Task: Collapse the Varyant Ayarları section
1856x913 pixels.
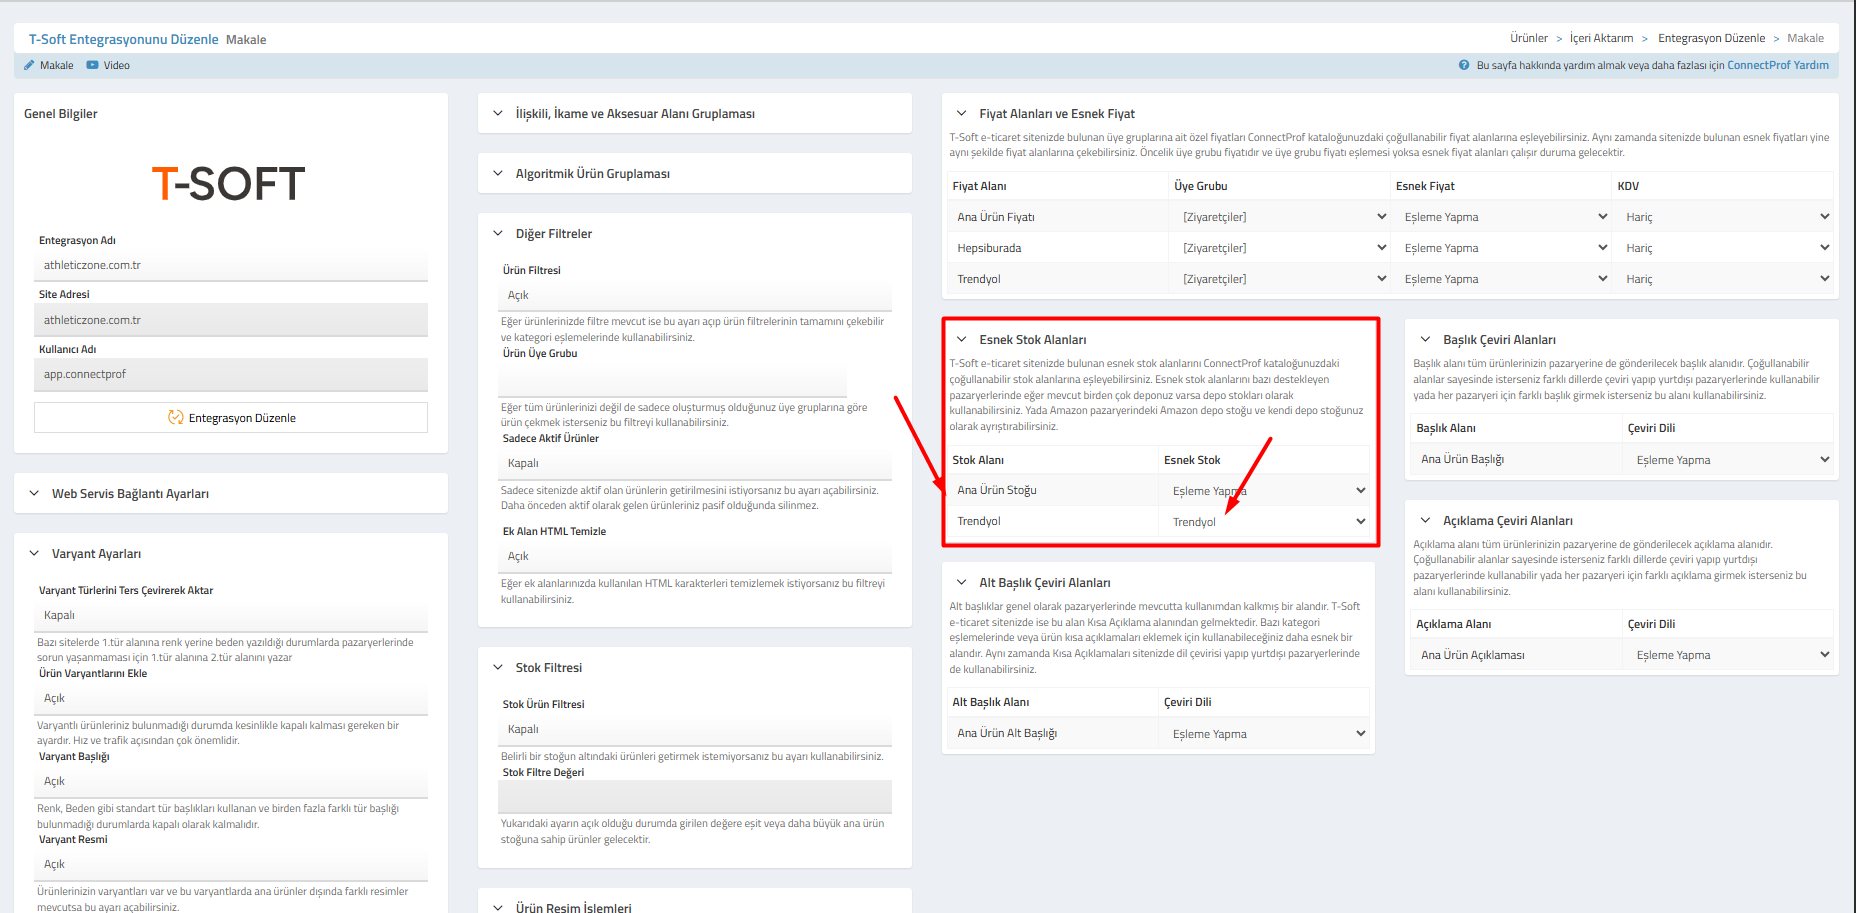Action: click(34, 553)
